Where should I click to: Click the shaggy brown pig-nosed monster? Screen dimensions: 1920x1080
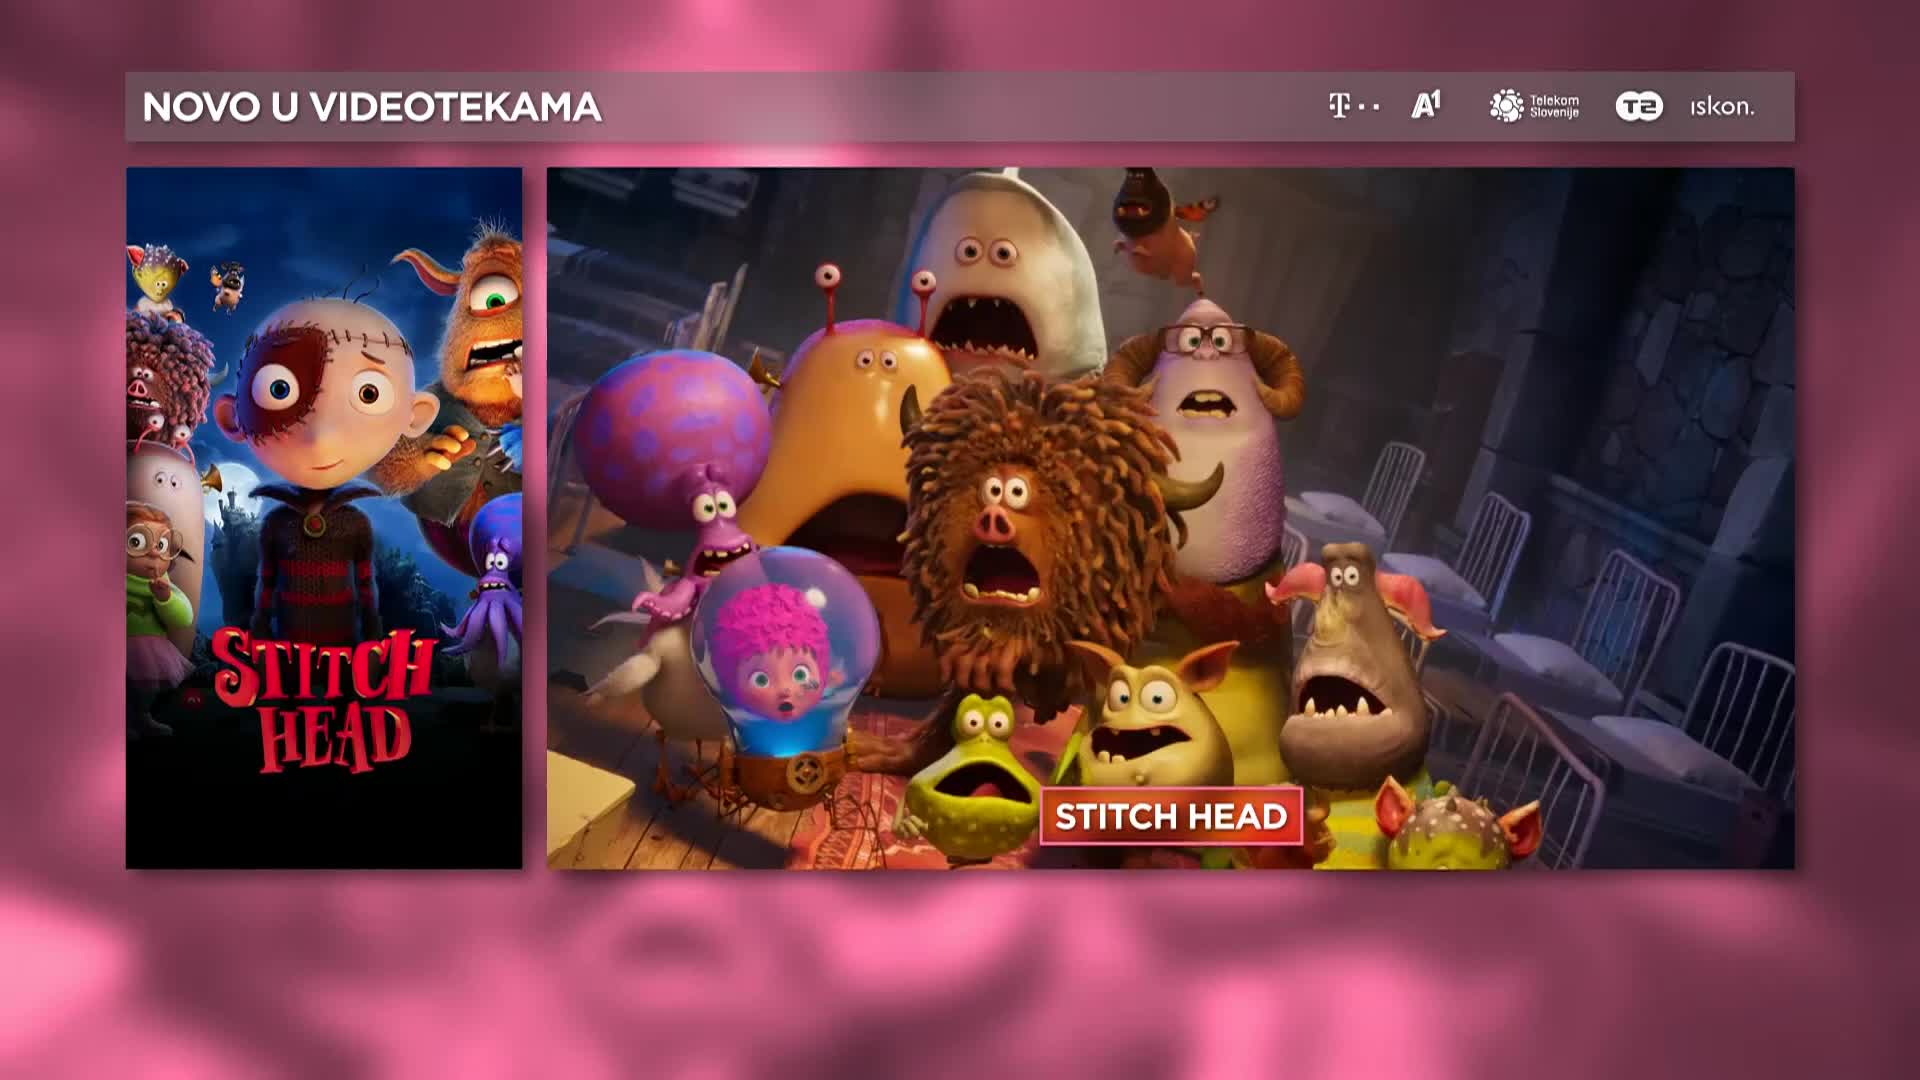(x=1010, y=520)
